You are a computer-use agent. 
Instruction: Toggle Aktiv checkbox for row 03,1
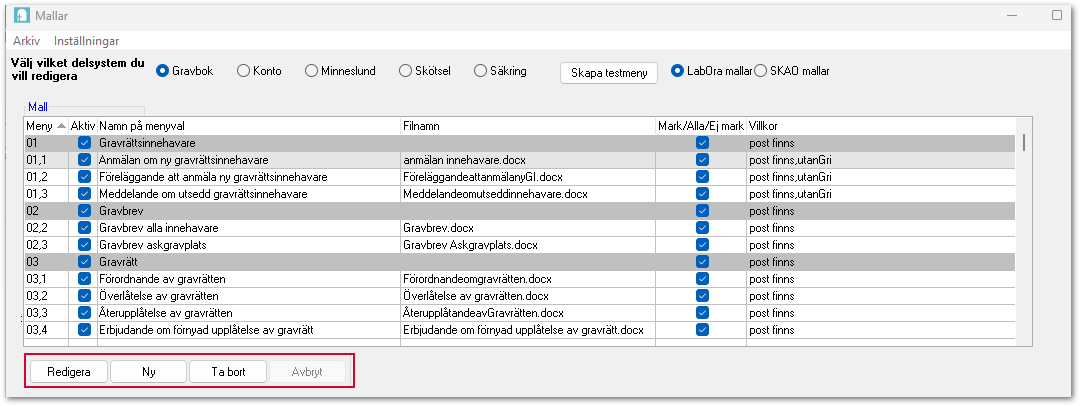[x=84, y=279]
